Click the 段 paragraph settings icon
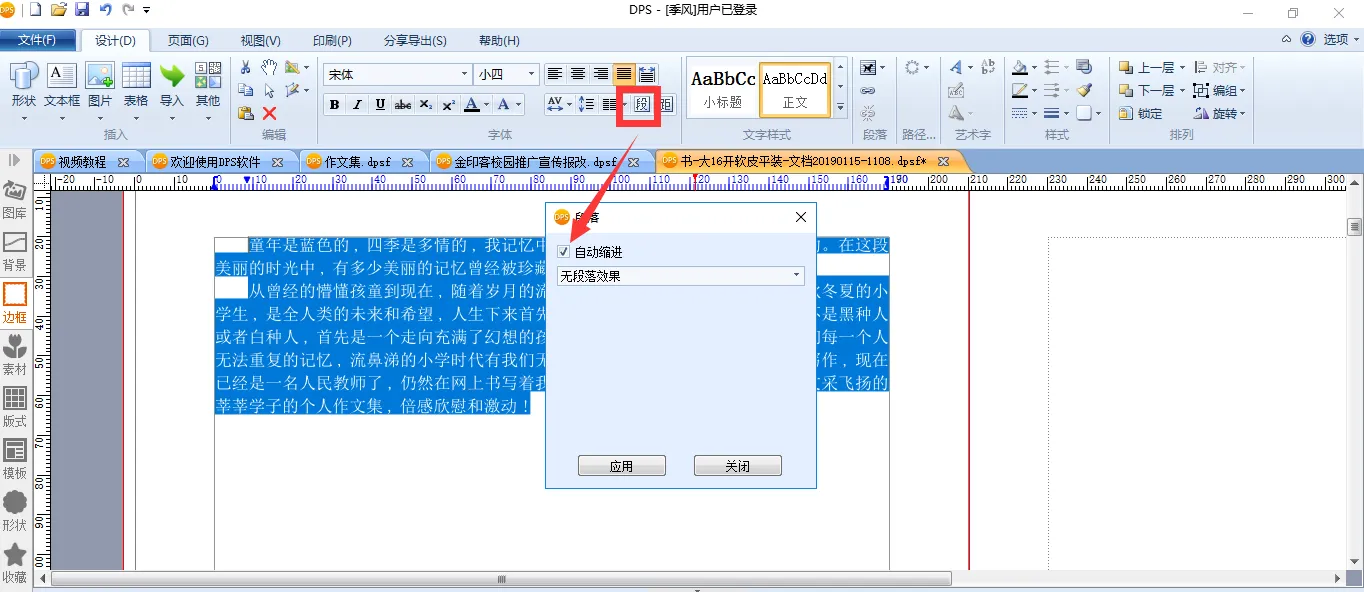The image size is (1364, 592). (x=642, y=104)
